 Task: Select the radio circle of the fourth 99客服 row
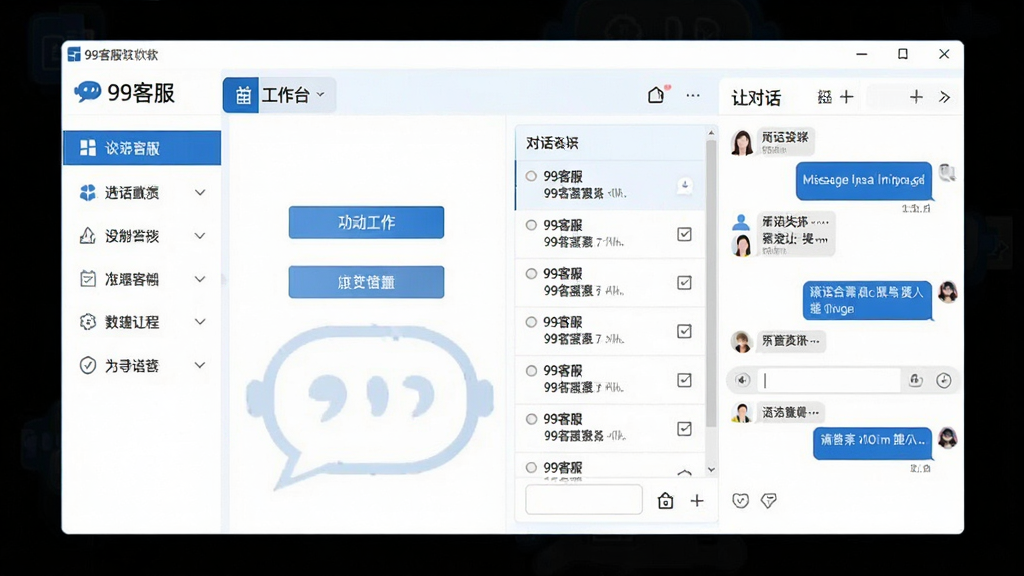pos(532,322)
